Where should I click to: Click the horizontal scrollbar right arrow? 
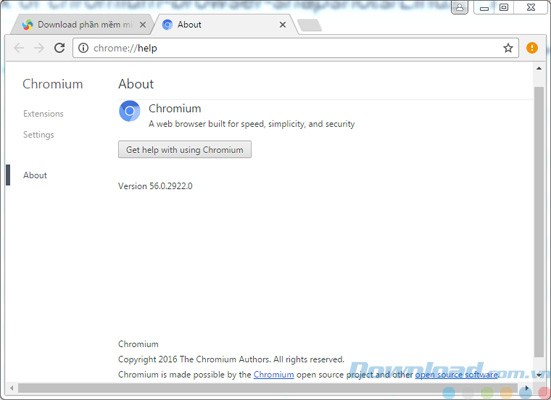pos(526,388)
